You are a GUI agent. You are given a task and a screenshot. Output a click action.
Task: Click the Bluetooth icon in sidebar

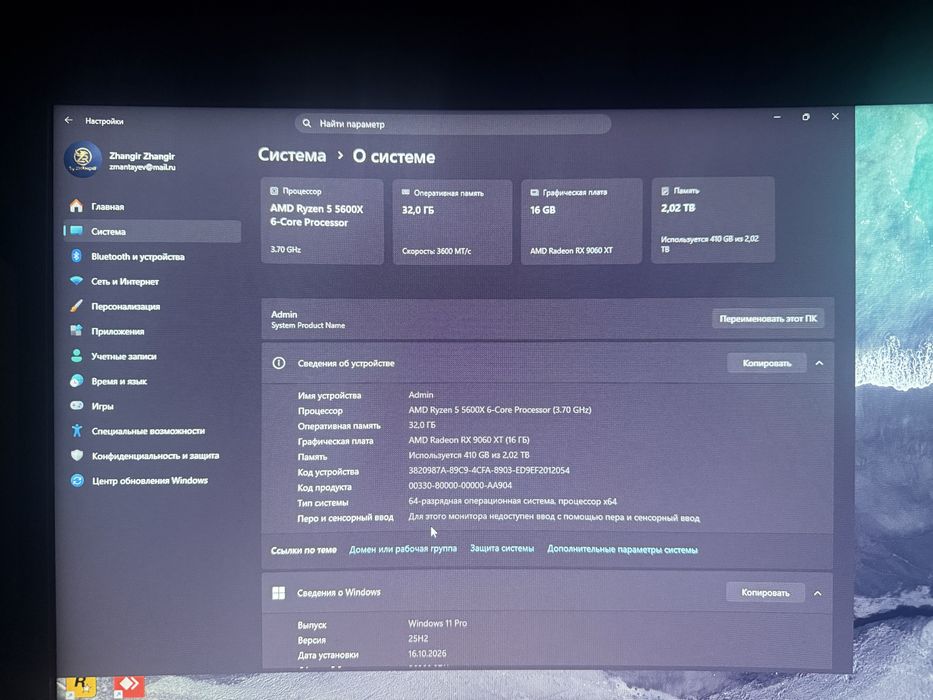(76, 256)
